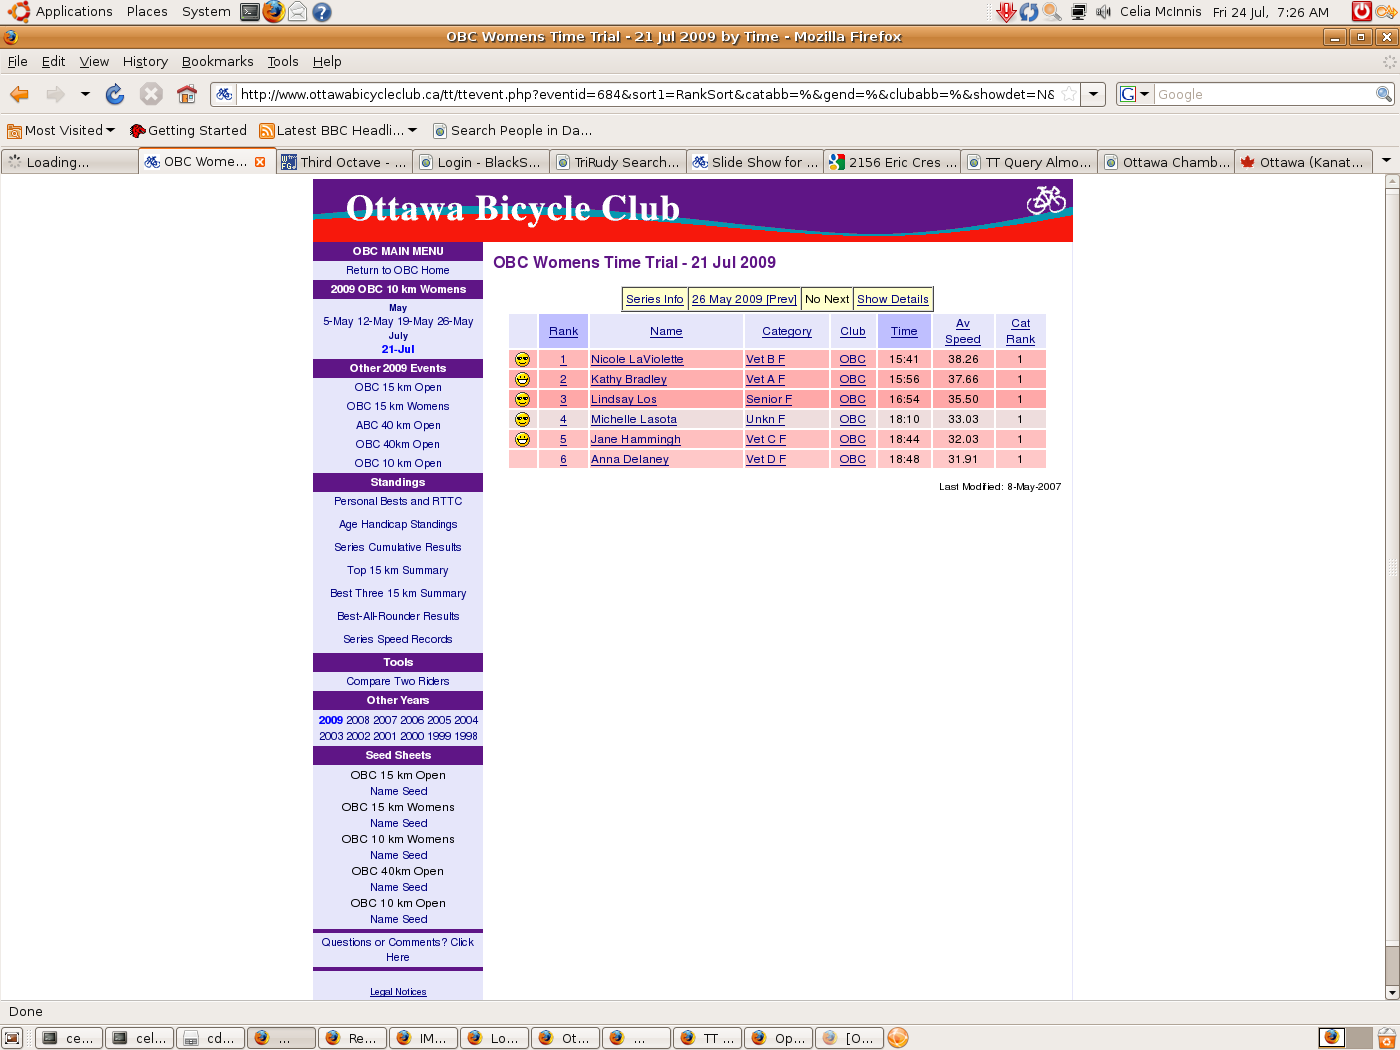Image resolution: width=1400 pixels, height=1050 pixels.
Task: Click the browser Back arrow button
Action: [x=19, y=94]
